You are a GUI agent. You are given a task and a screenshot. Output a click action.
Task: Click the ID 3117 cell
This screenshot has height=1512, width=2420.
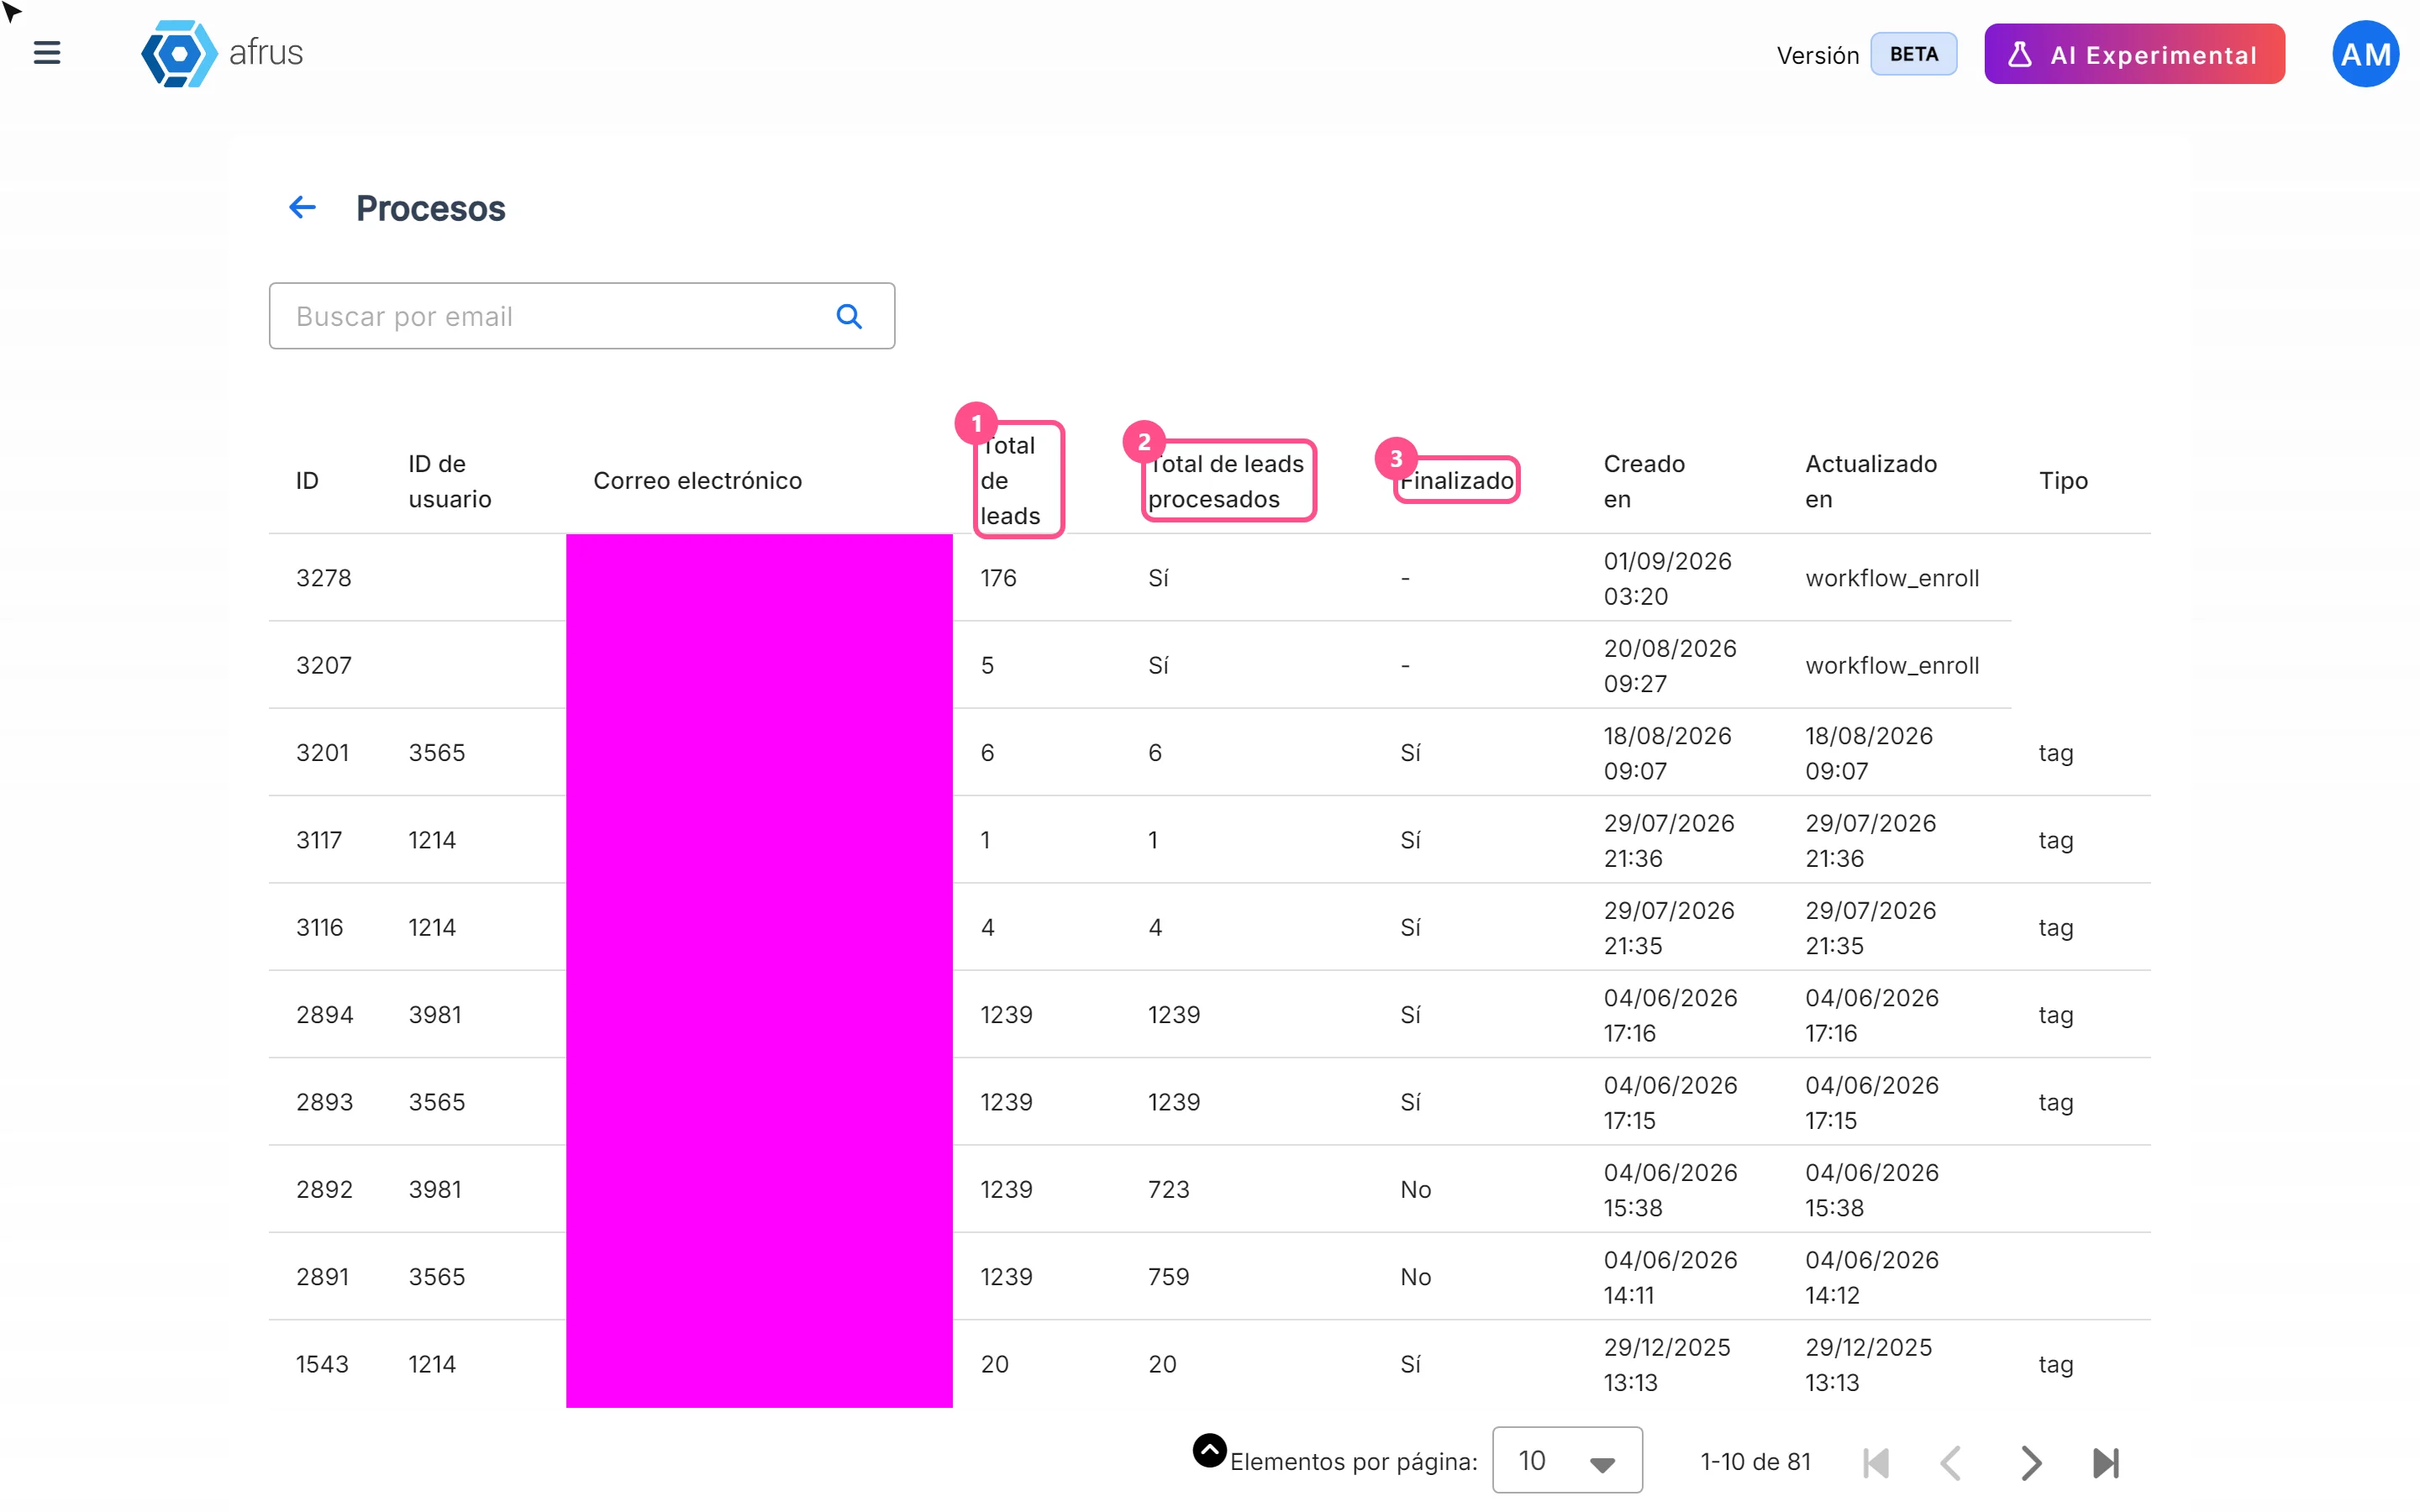[x=319, y=840]
